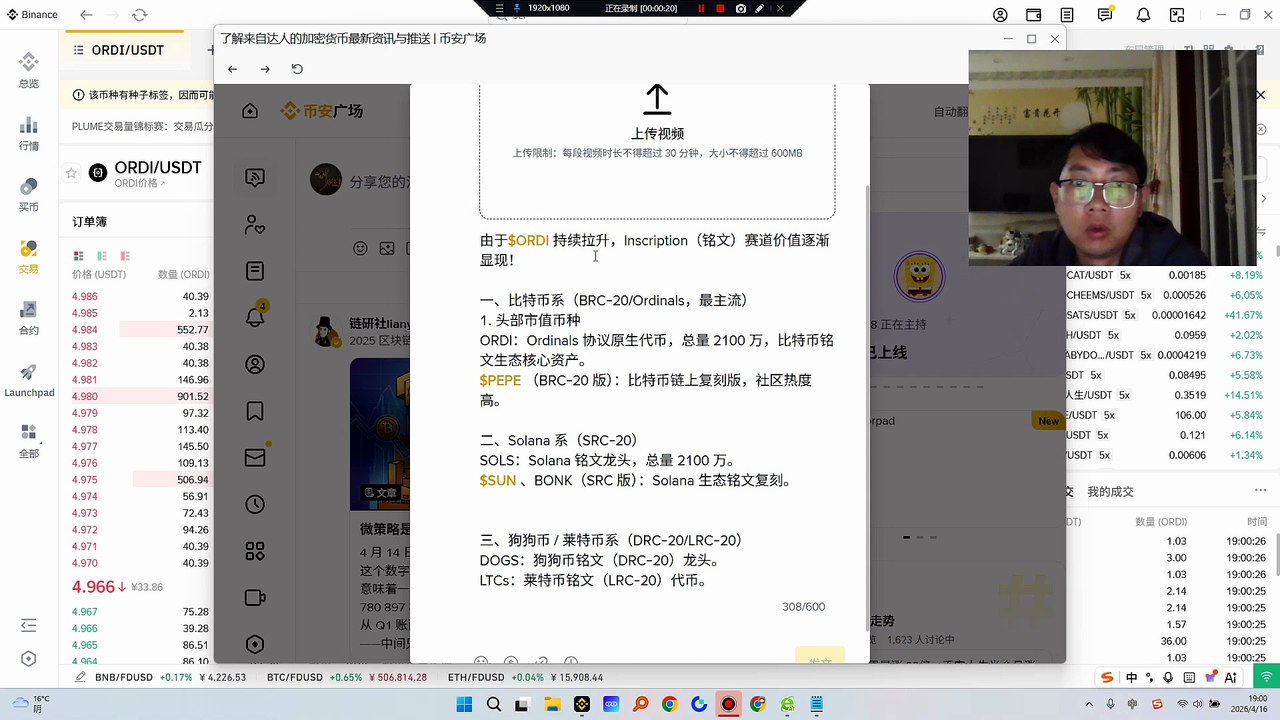Image resolution: width=1280 pixels, height=720 pixels.
Task: Open Google Chrome from the taskbar
Action: (x=669, y=705)
